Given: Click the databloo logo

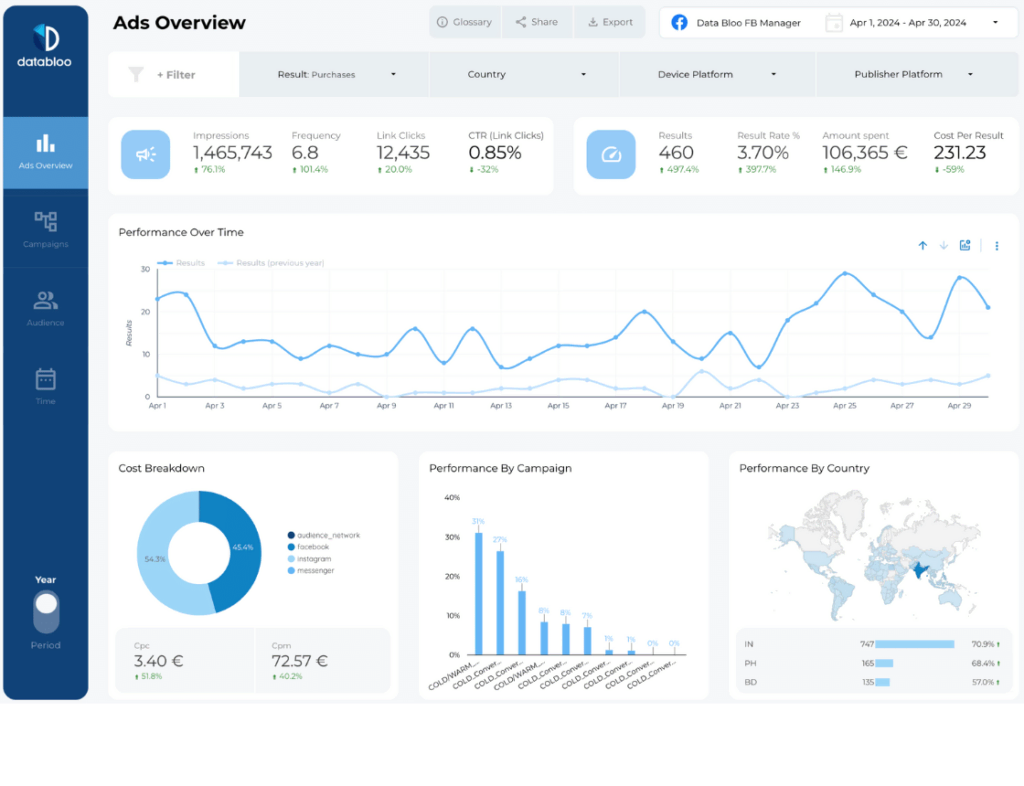Looking at the screenshot, I should [x=46, y=47].
